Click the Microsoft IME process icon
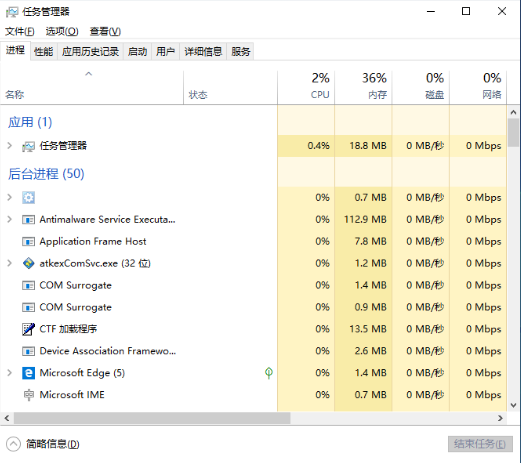This screenshot has width=521, height=463. point(28,395)
